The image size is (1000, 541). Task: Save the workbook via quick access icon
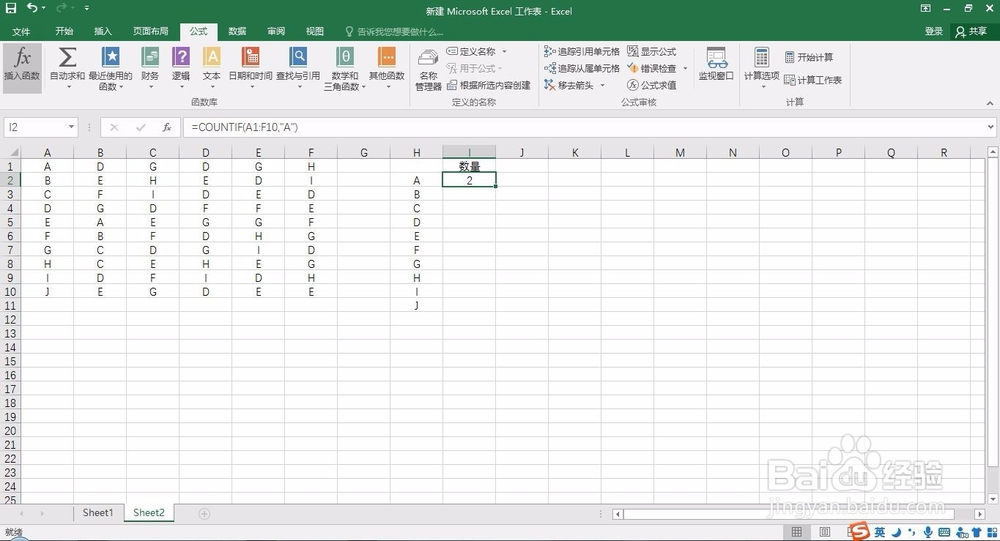click(11, 8)
